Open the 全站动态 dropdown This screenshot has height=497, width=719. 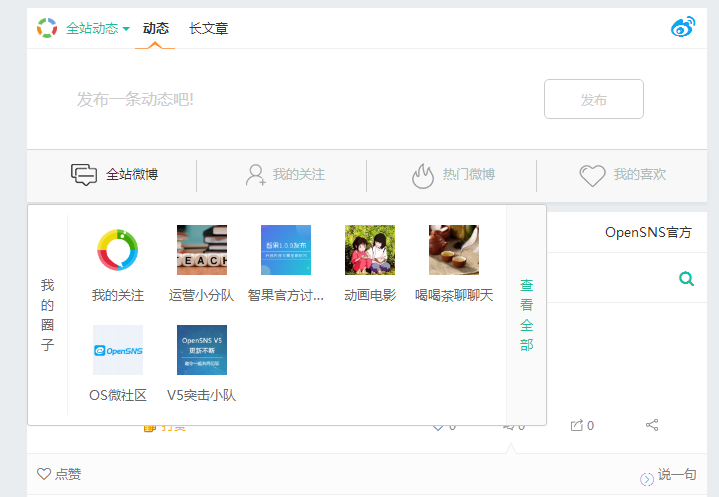coord(98,28)
